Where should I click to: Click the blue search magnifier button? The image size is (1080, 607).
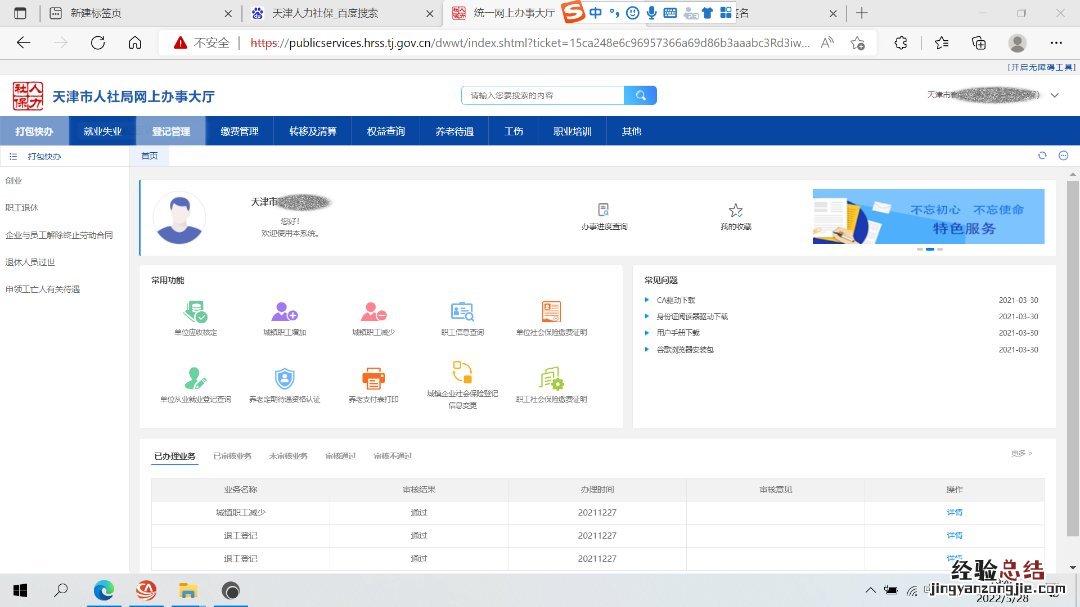click(640, 95)
